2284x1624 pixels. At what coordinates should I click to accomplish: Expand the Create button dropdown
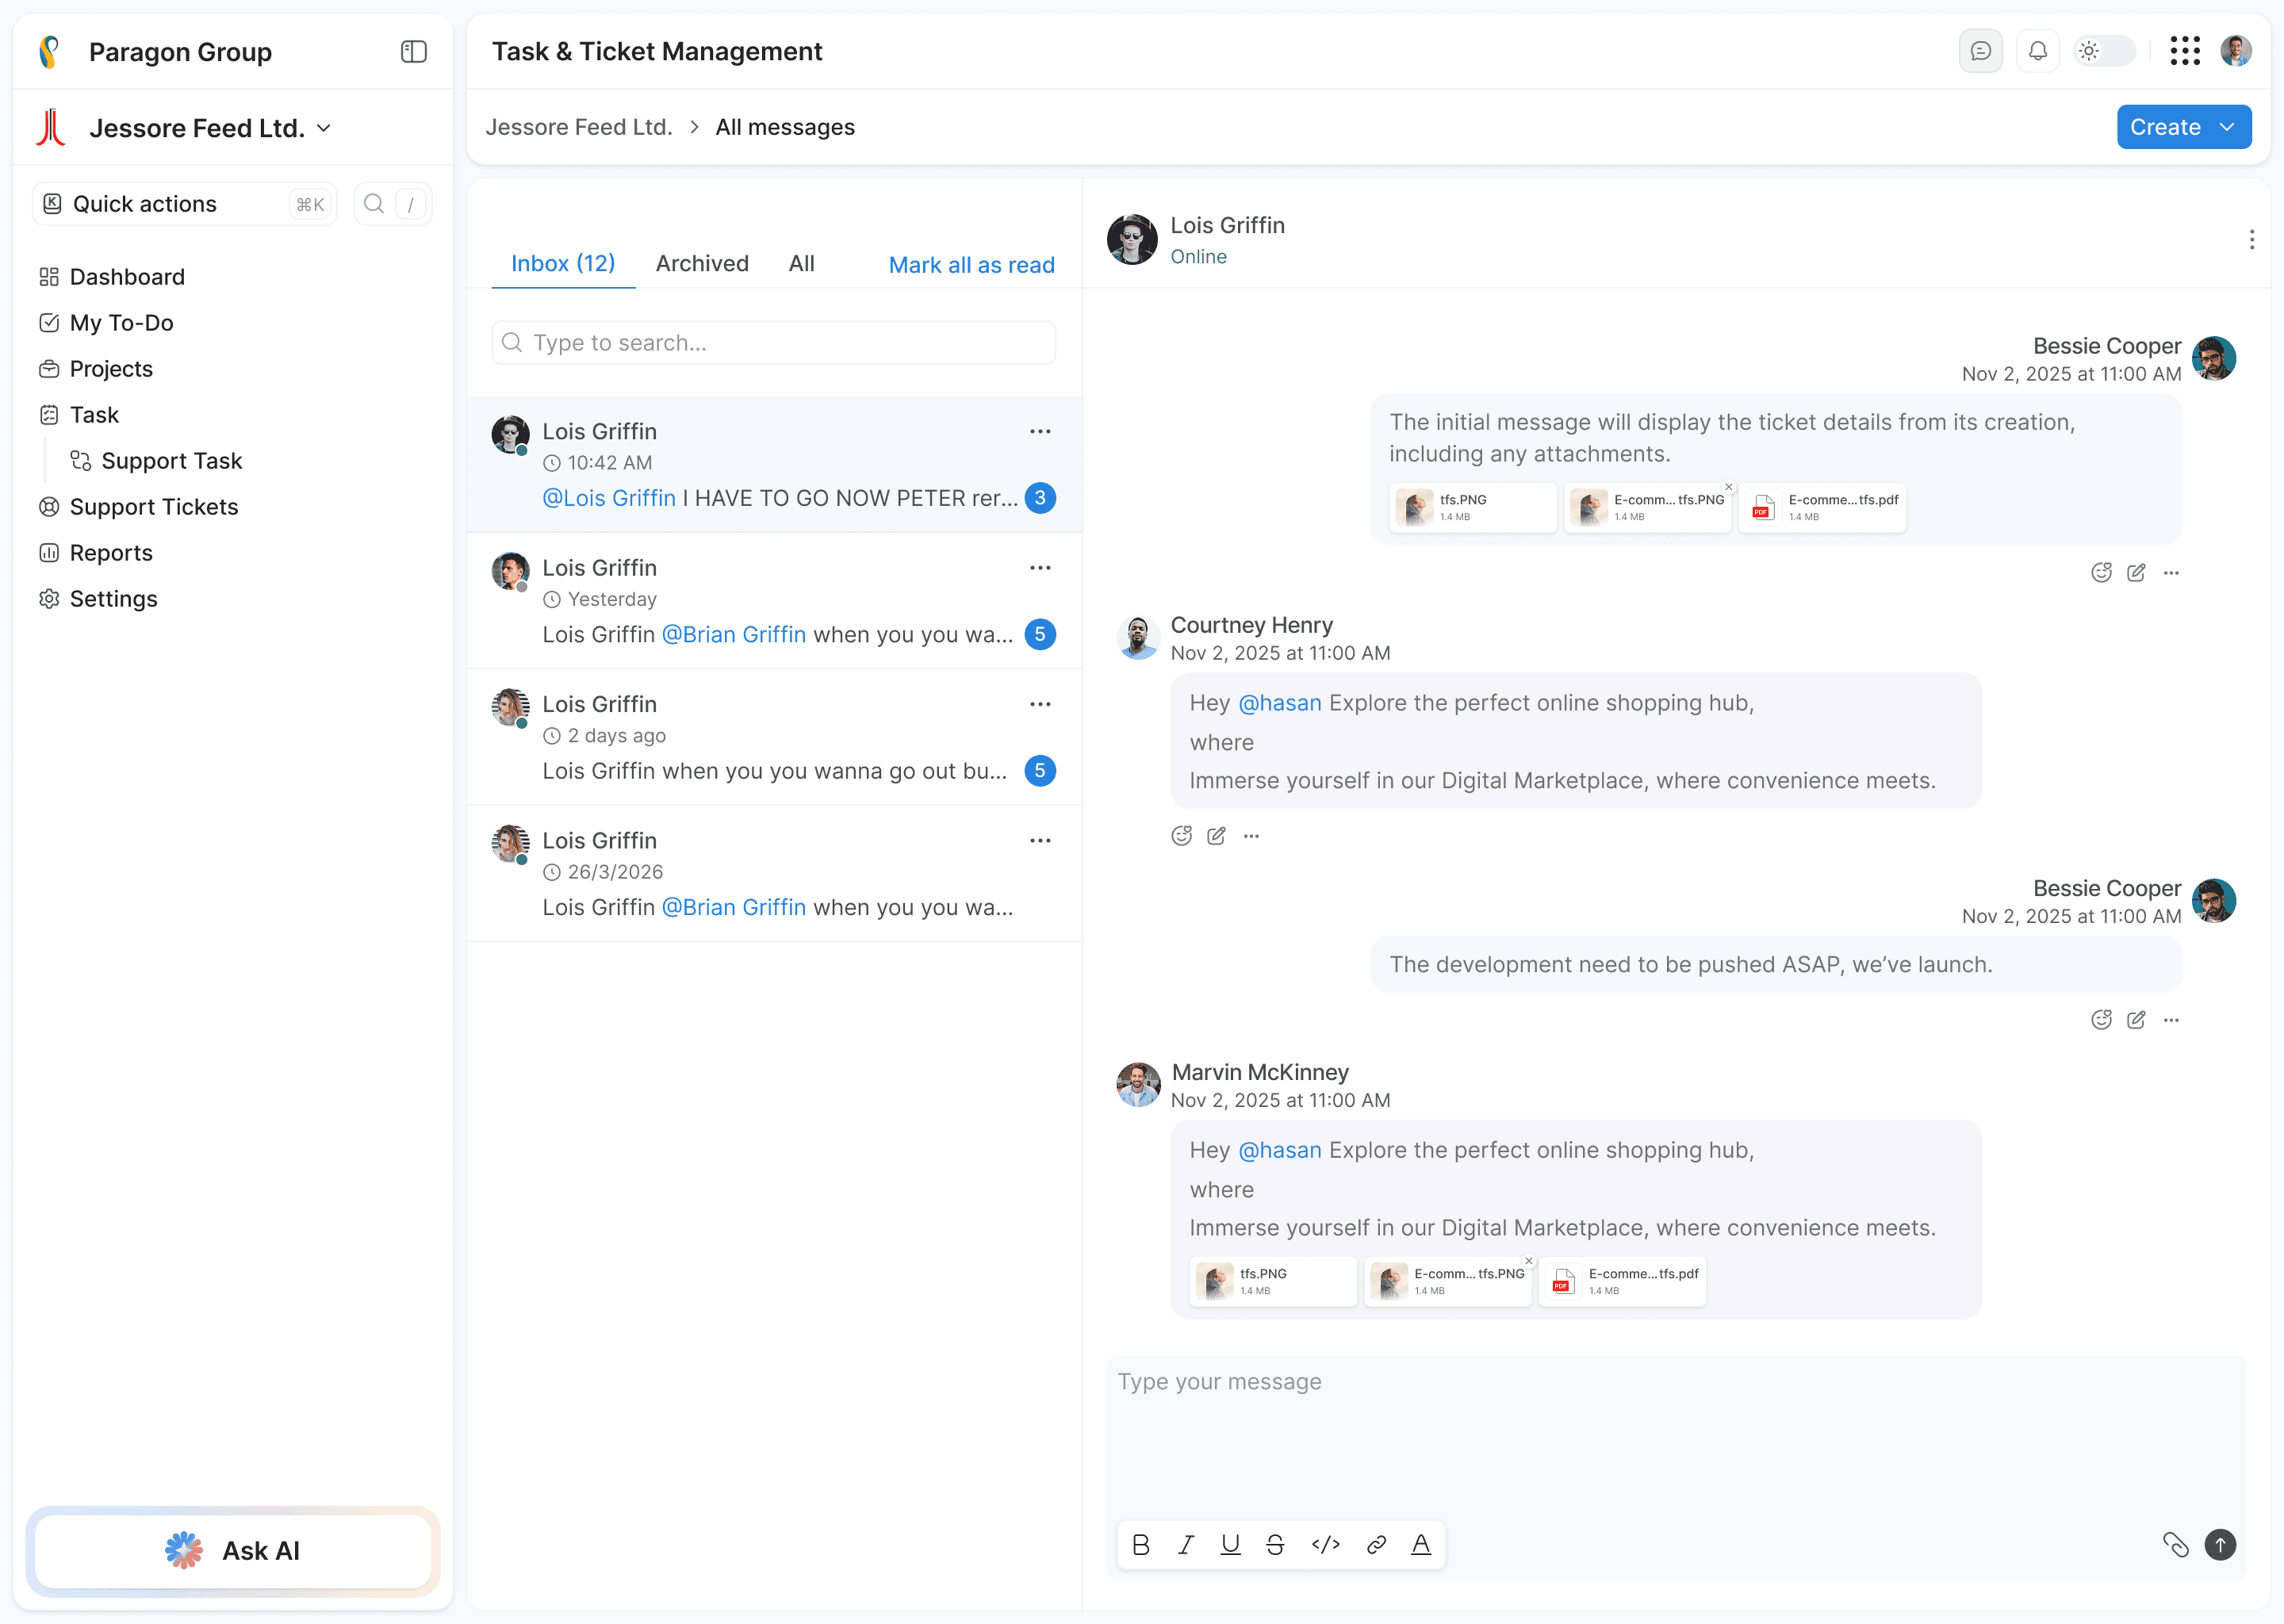coord(2227,127)
